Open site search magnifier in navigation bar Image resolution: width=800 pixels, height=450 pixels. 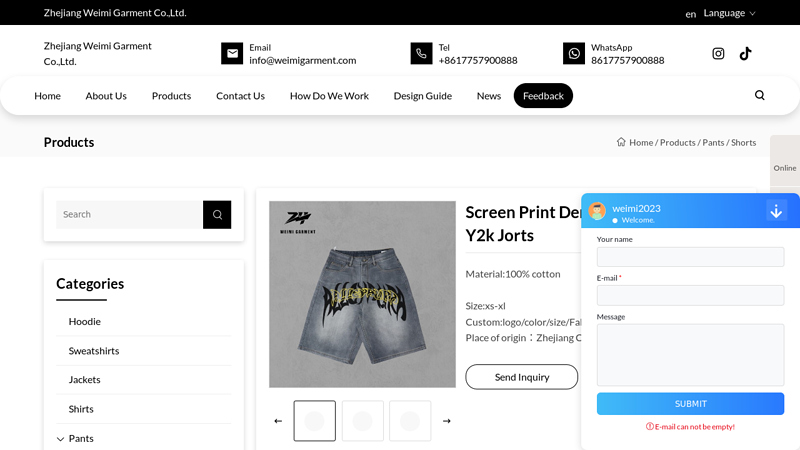pyautogui.click(x=760, y=95)
